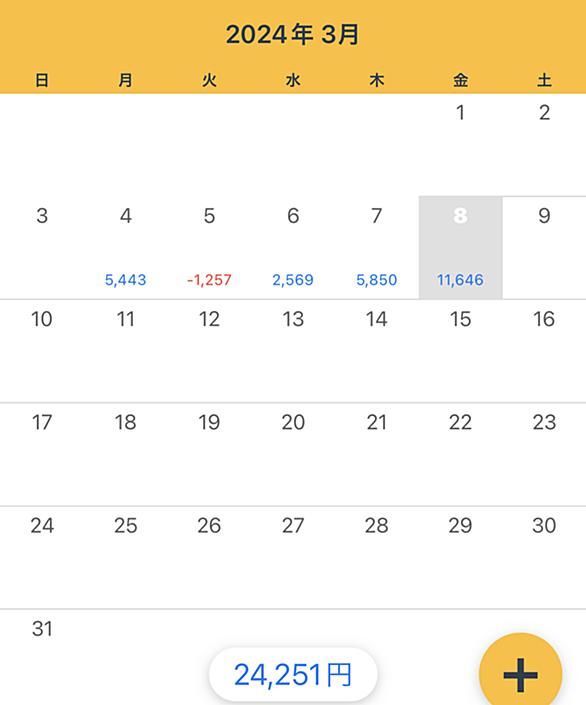
Task: Open the -1,257 entry on March 5
Action: tap(209, 280)
